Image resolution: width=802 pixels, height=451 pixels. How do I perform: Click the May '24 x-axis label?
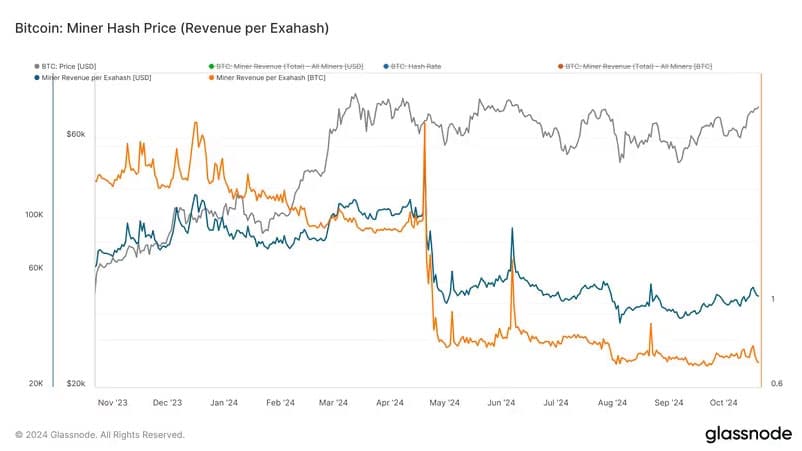coord(444,403)
